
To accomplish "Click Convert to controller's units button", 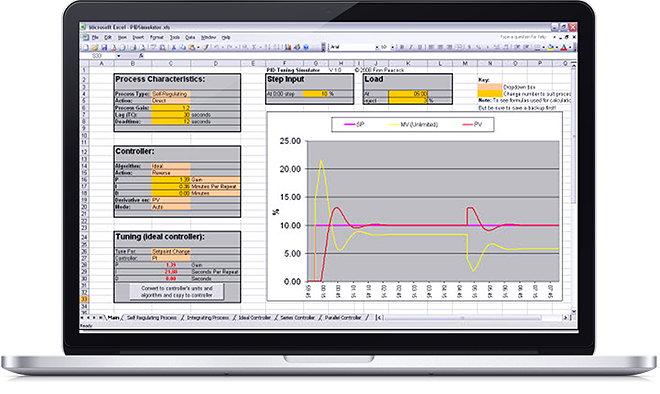I will 177,292.
